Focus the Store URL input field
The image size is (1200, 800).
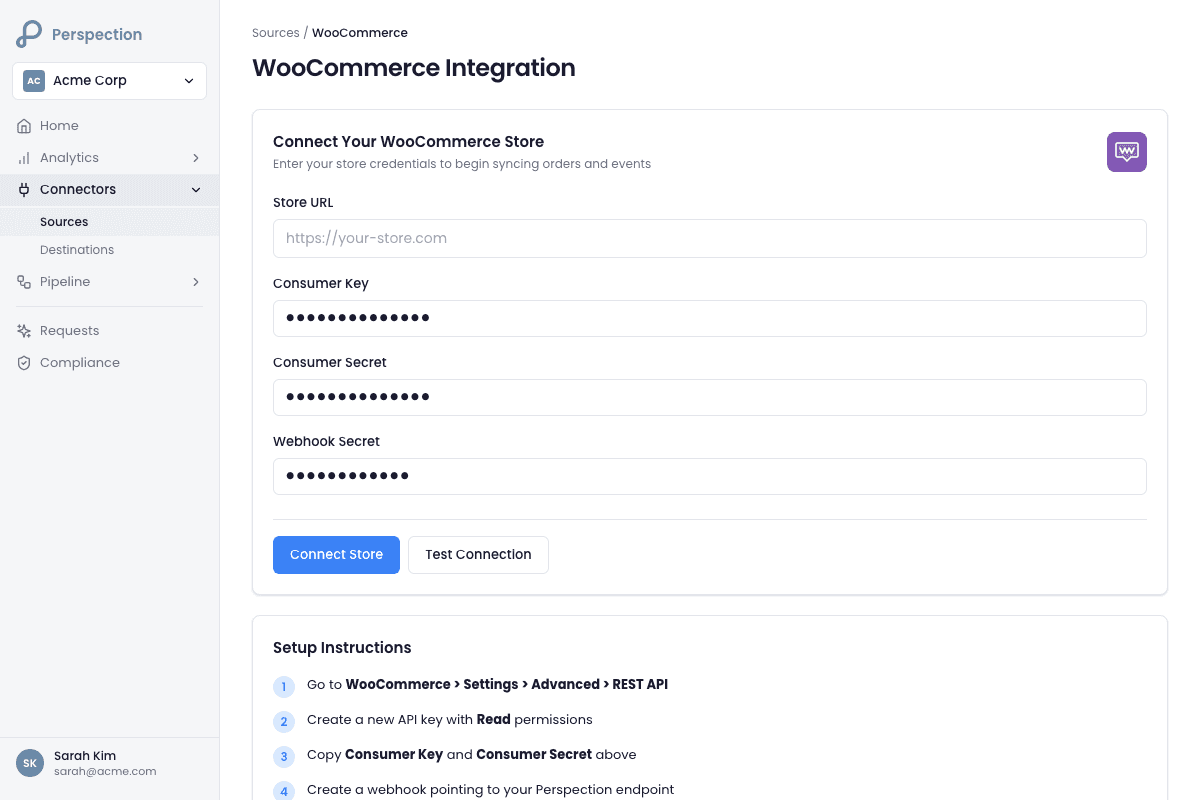710,239
